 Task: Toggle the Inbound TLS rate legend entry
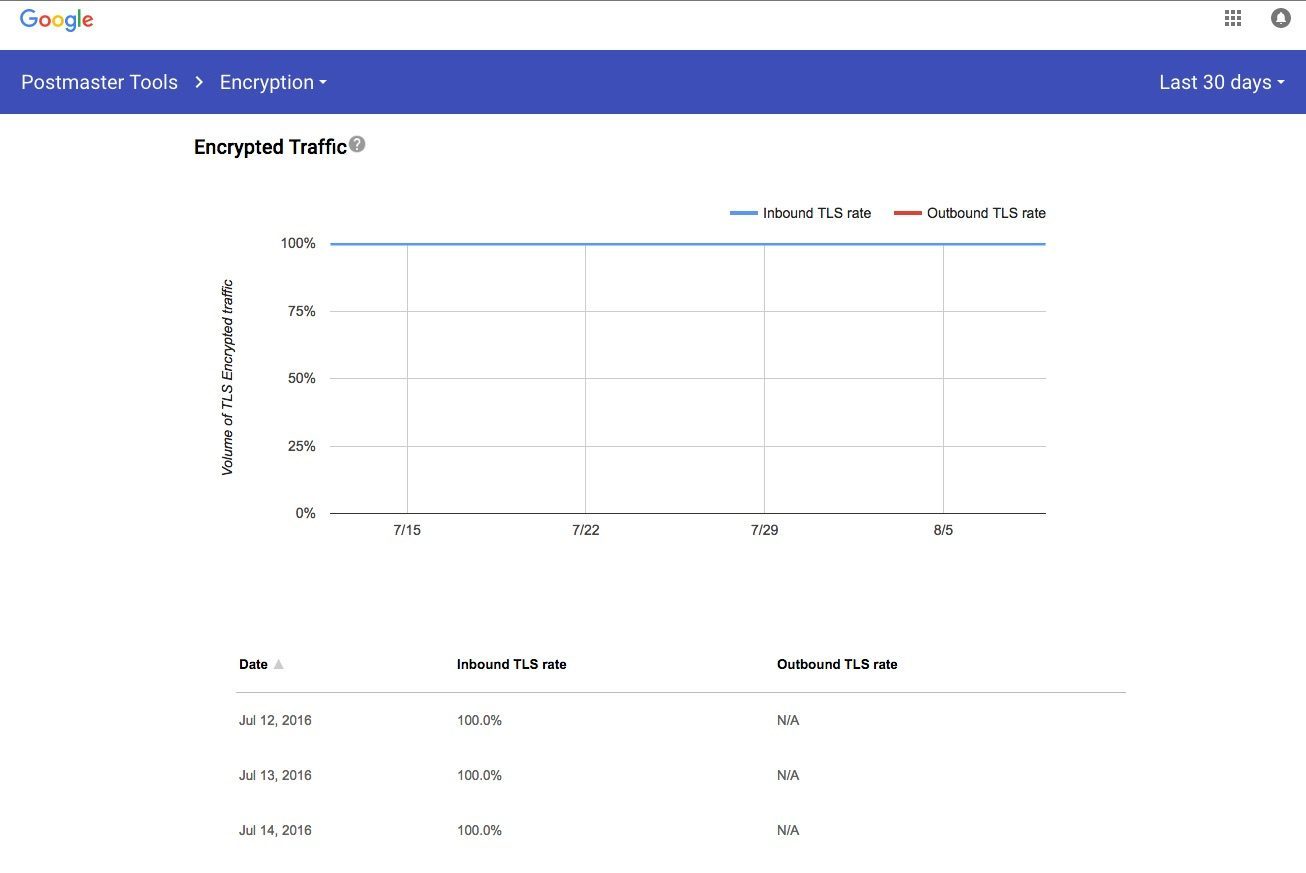coord(801,213)
